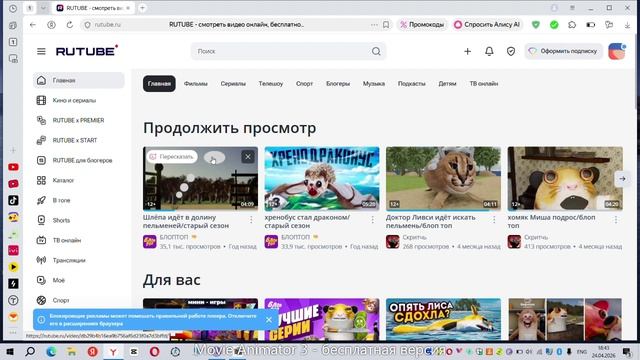Click the Оформить подписку button

tap(563, 51)
